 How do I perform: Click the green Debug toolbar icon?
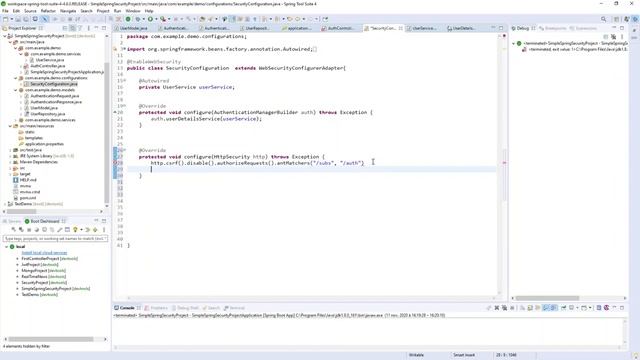139,19
